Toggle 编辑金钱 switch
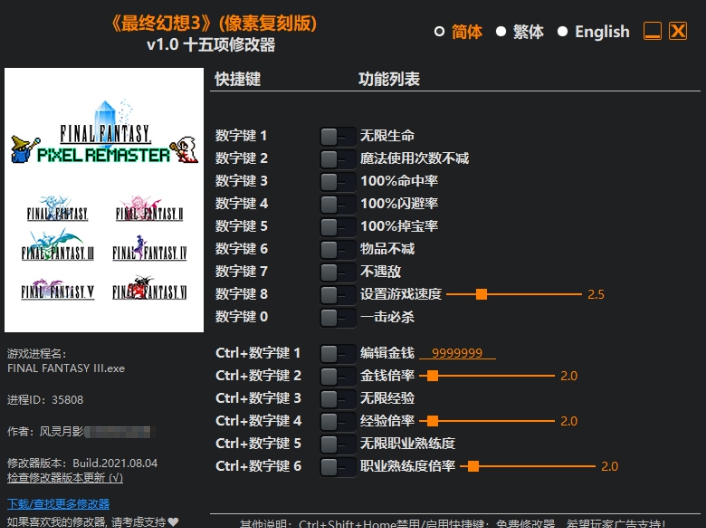 coord(338,354)
